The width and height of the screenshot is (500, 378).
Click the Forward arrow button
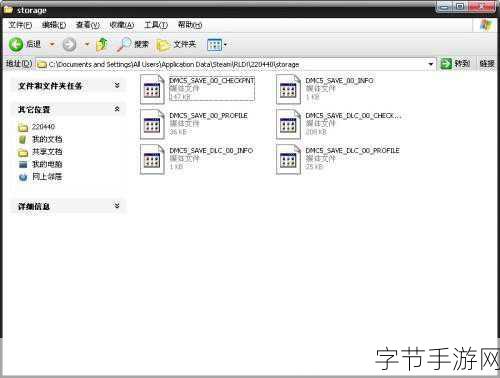click(69, 44)
